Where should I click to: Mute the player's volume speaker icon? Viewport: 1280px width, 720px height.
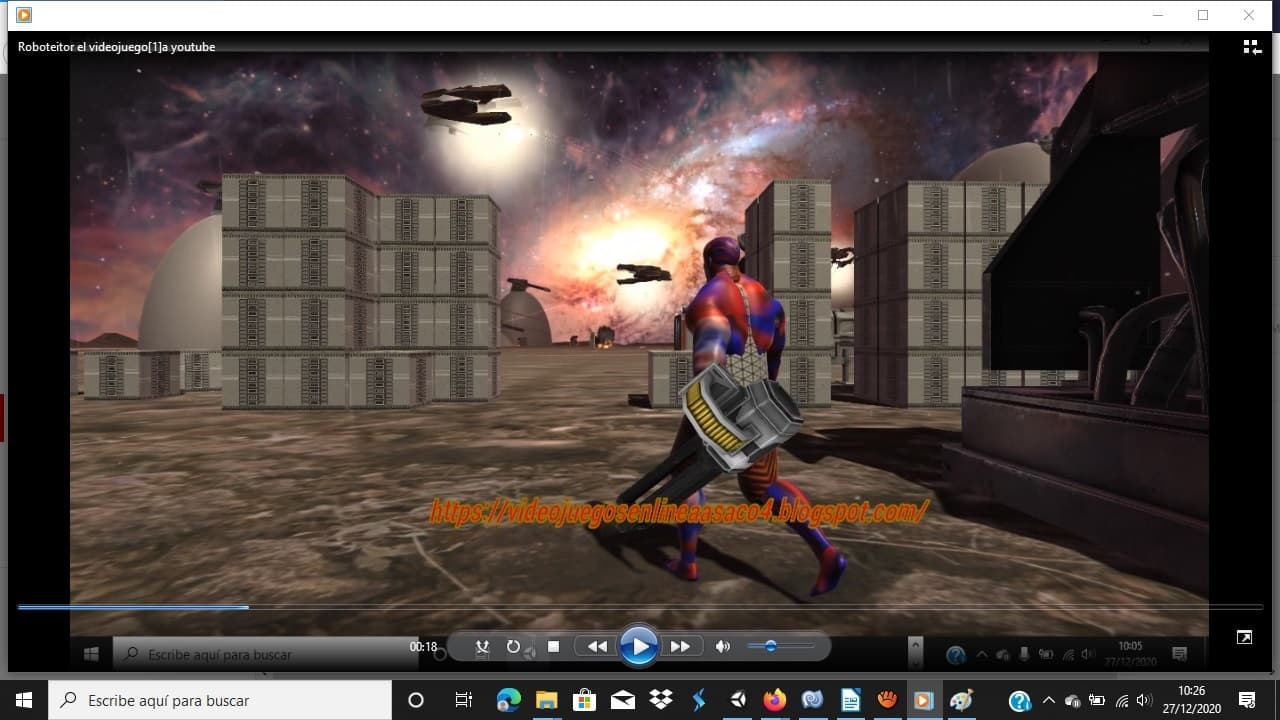point(723,647)
